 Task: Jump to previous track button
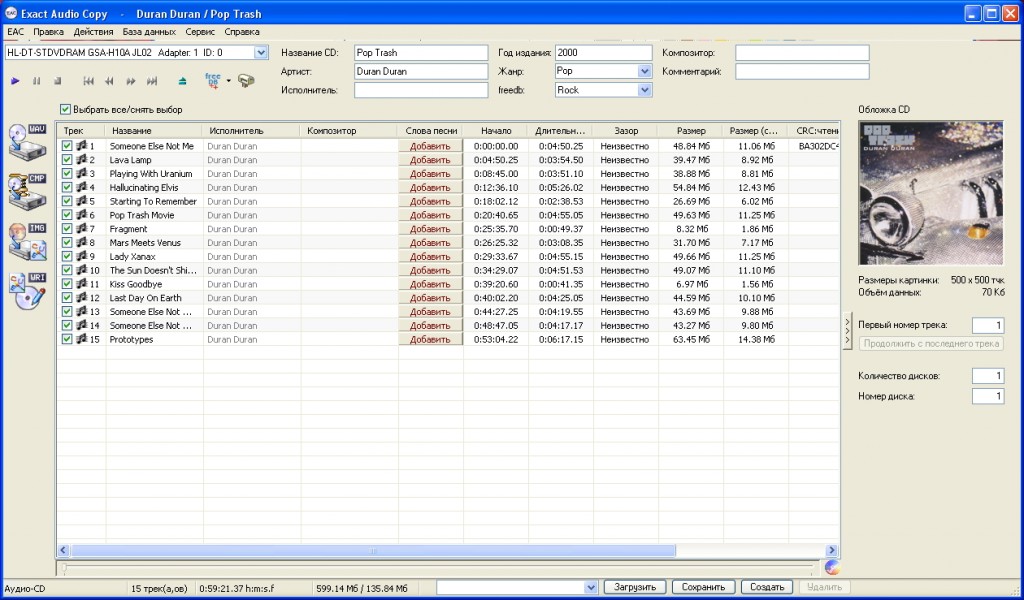pyautogui.click(x=89, y=81)
